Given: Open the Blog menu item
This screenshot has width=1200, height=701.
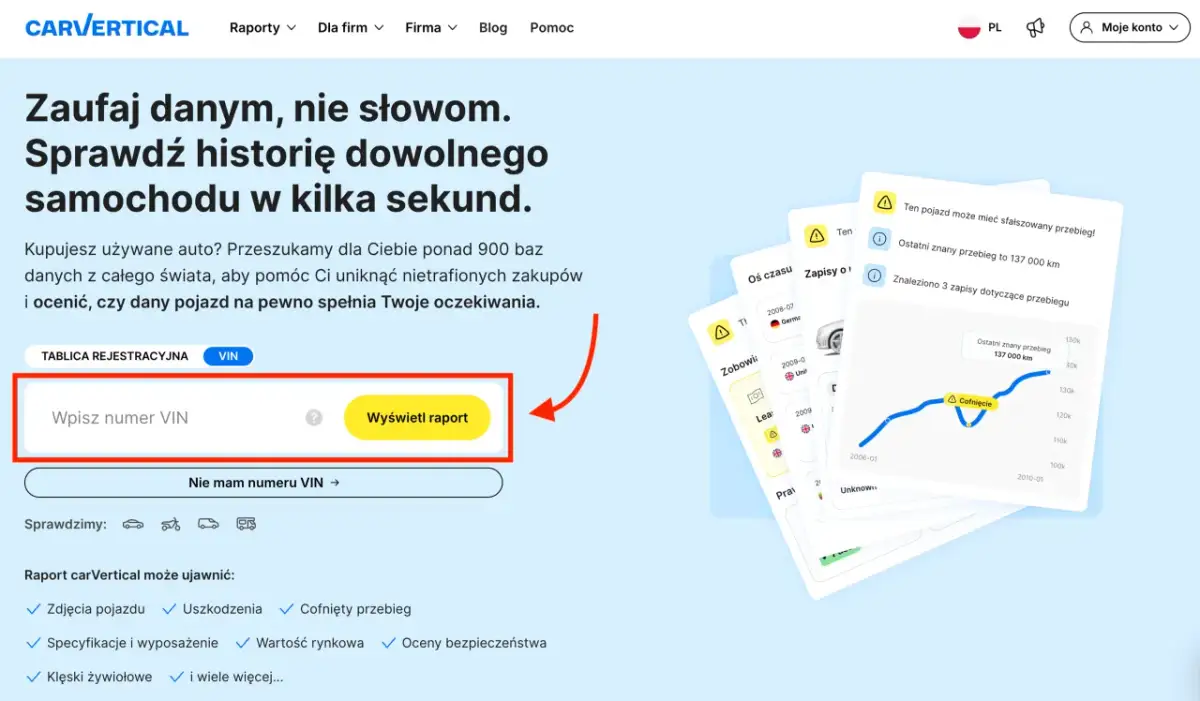Looking at the screenshot, I should (x=493, y=27).
